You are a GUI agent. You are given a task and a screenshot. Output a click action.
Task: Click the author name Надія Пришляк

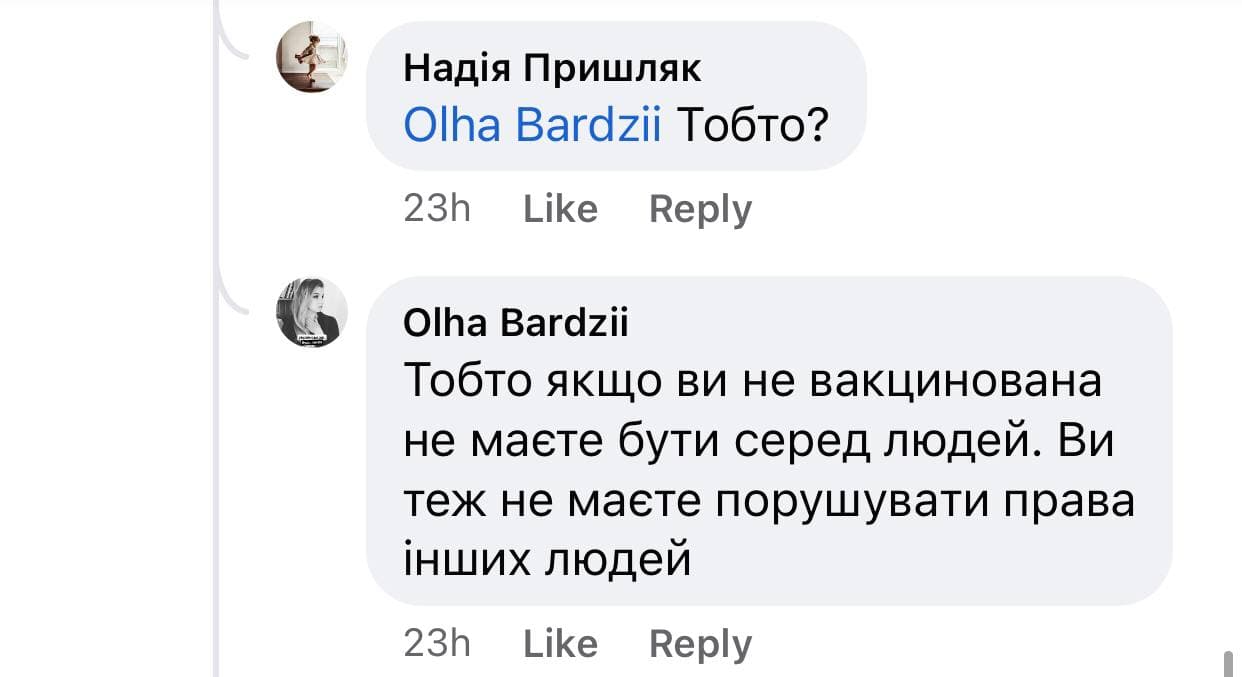pos(552,68)
